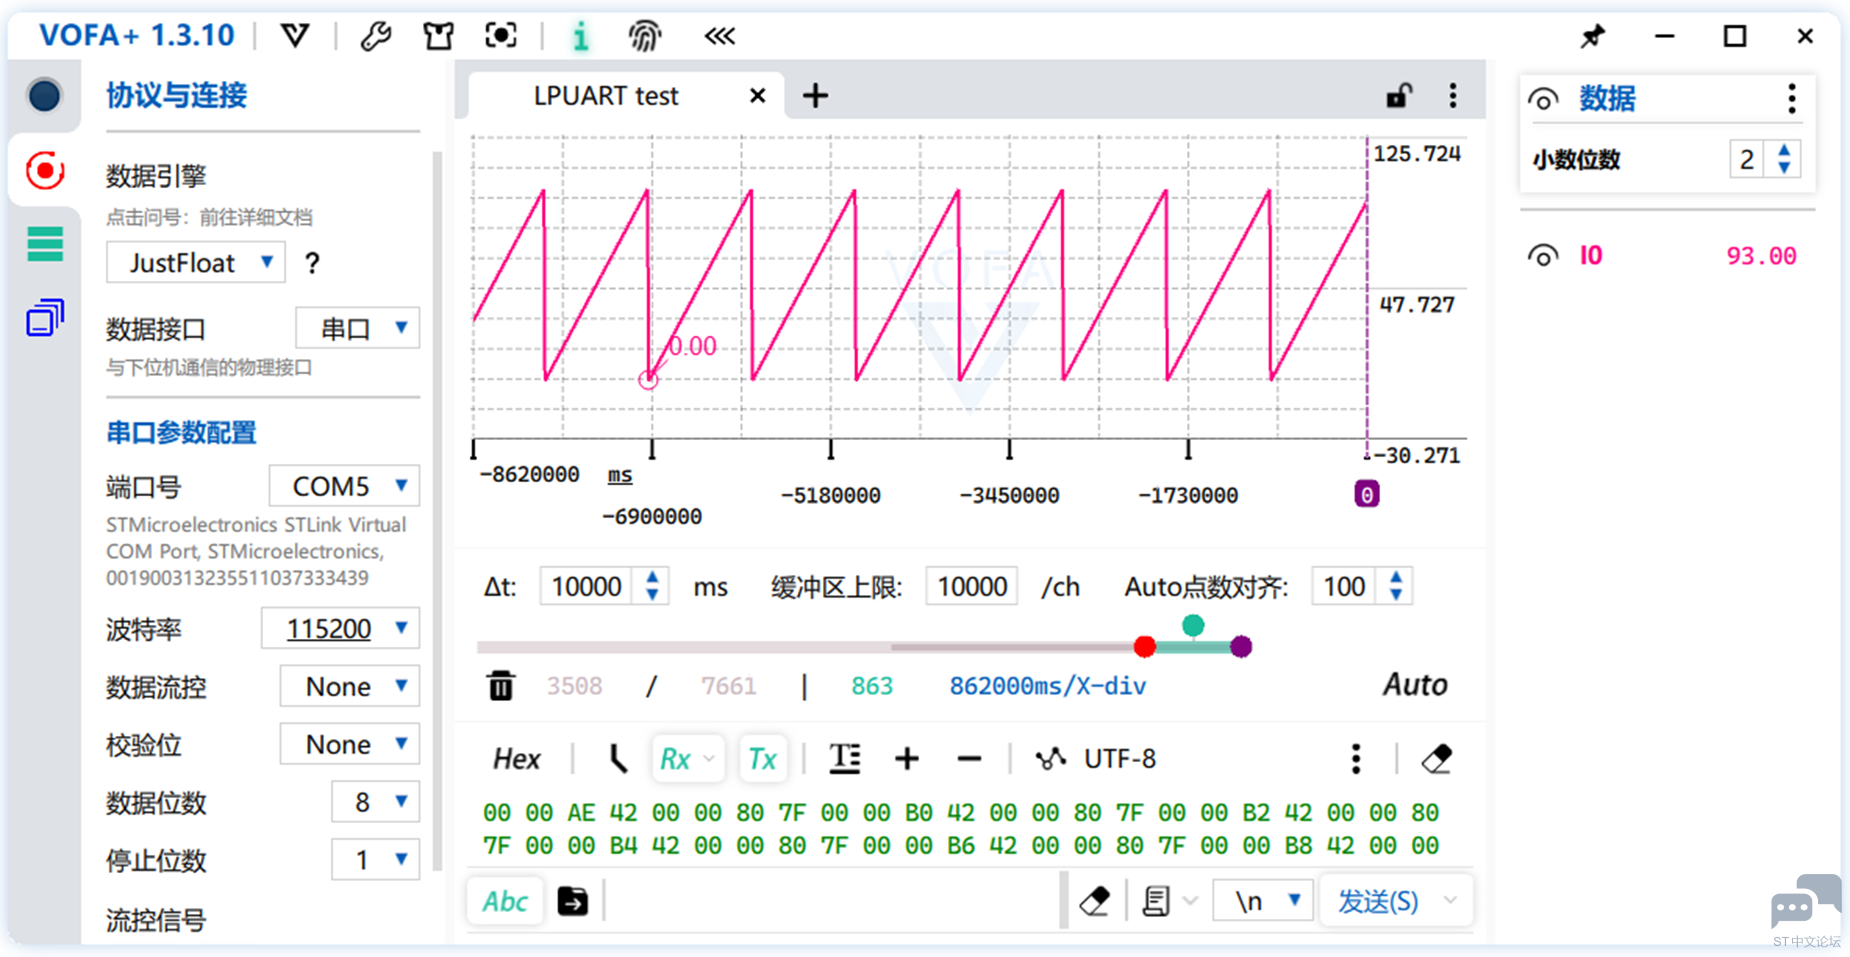Open the JustFloat data engine dropdown
Viewport: 1850px width, 957px height.
(196, 262)
